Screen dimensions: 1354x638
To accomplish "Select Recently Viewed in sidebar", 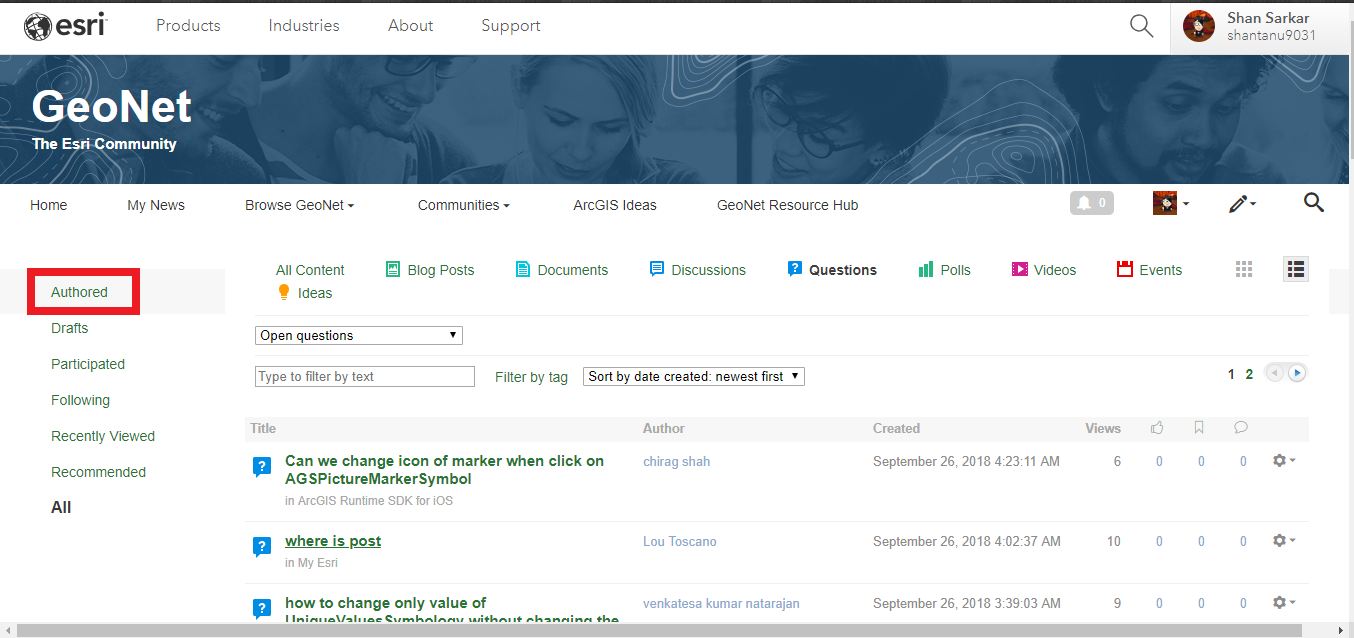I will click(x=103, y=436).
